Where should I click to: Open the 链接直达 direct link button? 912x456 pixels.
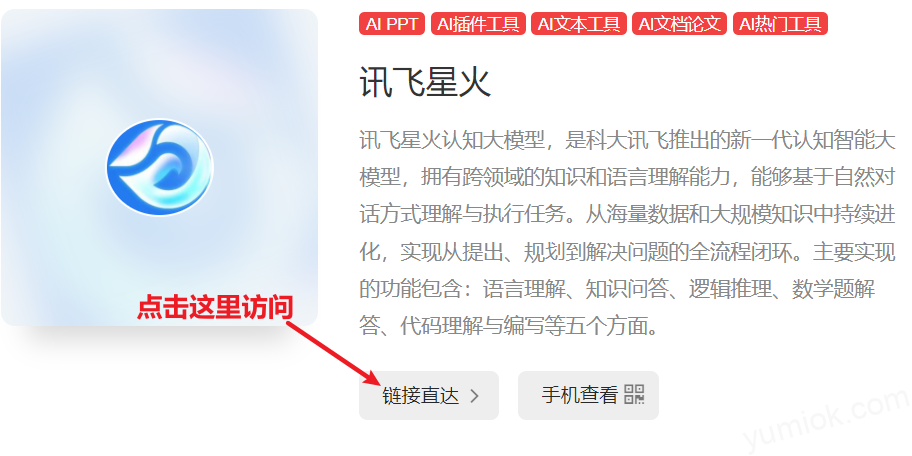[x=429, y=396]
